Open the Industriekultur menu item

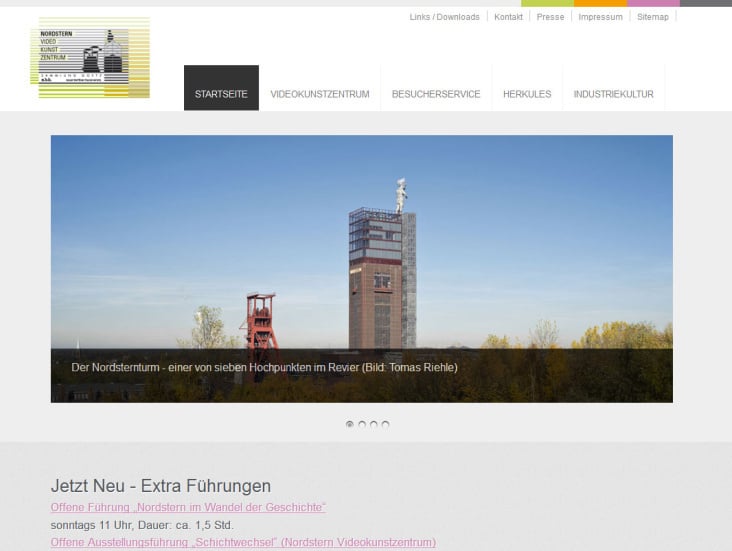click(613, 94)
